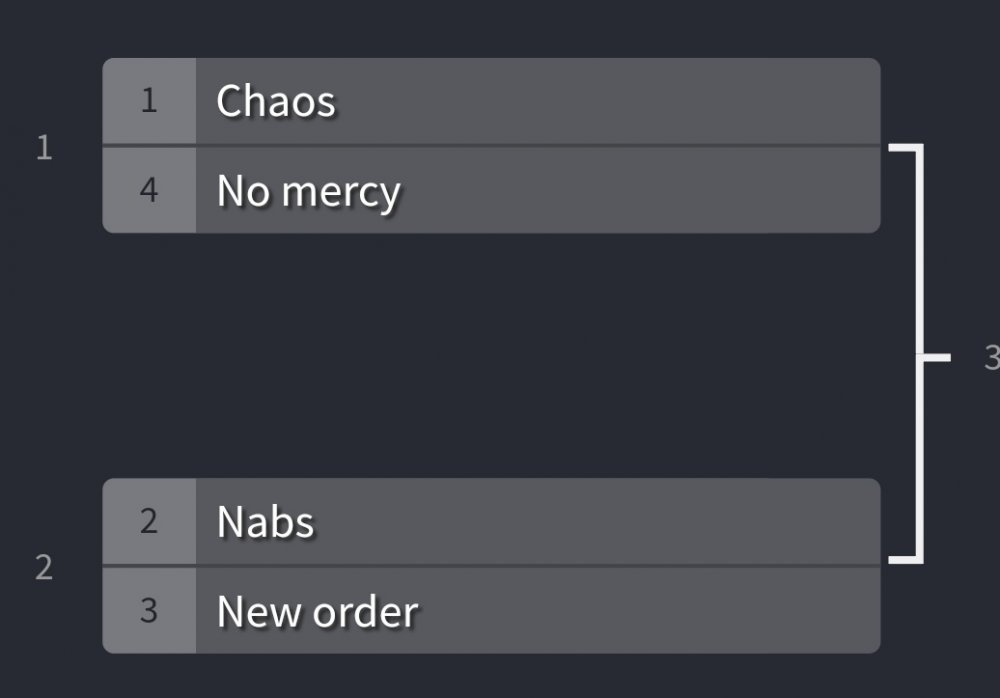This screenshot has height=698, width=1000.
Task: Select the New order team name
Action: click(x=317, y=610)
